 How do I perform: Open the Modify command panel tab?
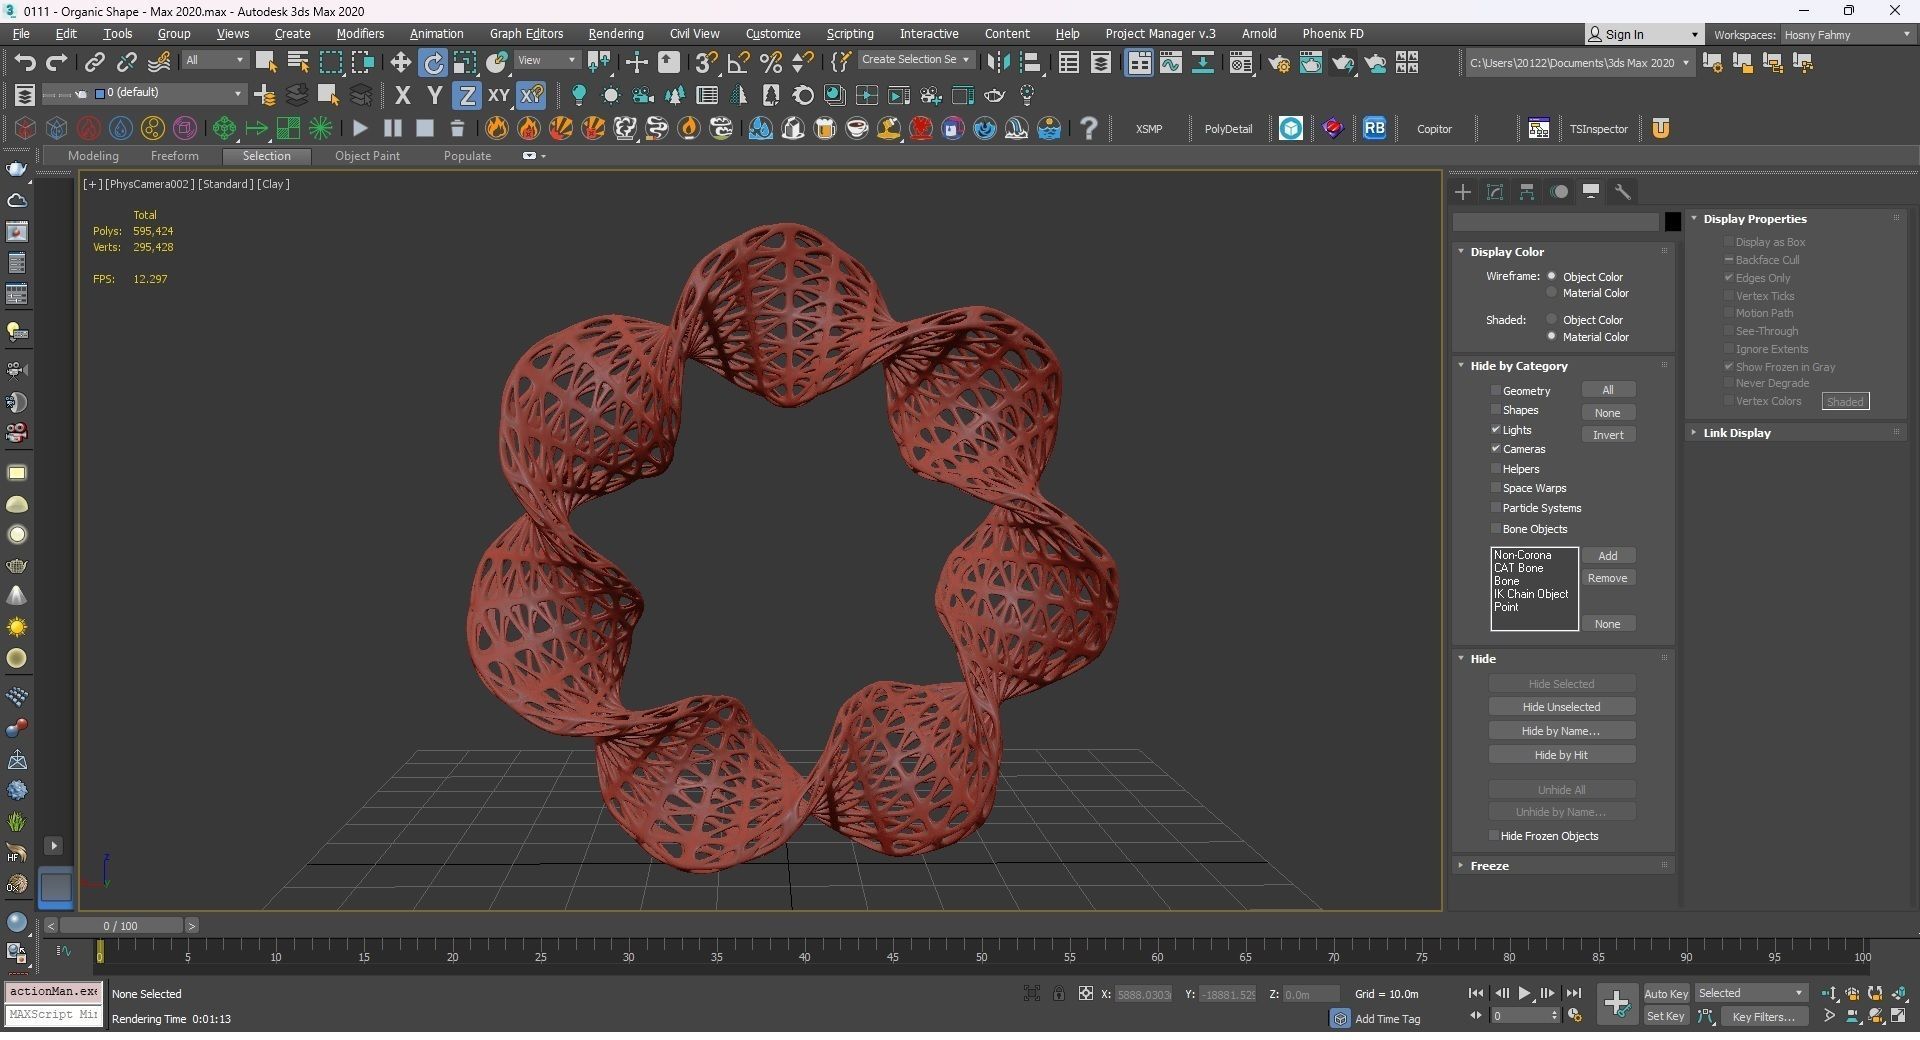click(x=1495, y=192)
